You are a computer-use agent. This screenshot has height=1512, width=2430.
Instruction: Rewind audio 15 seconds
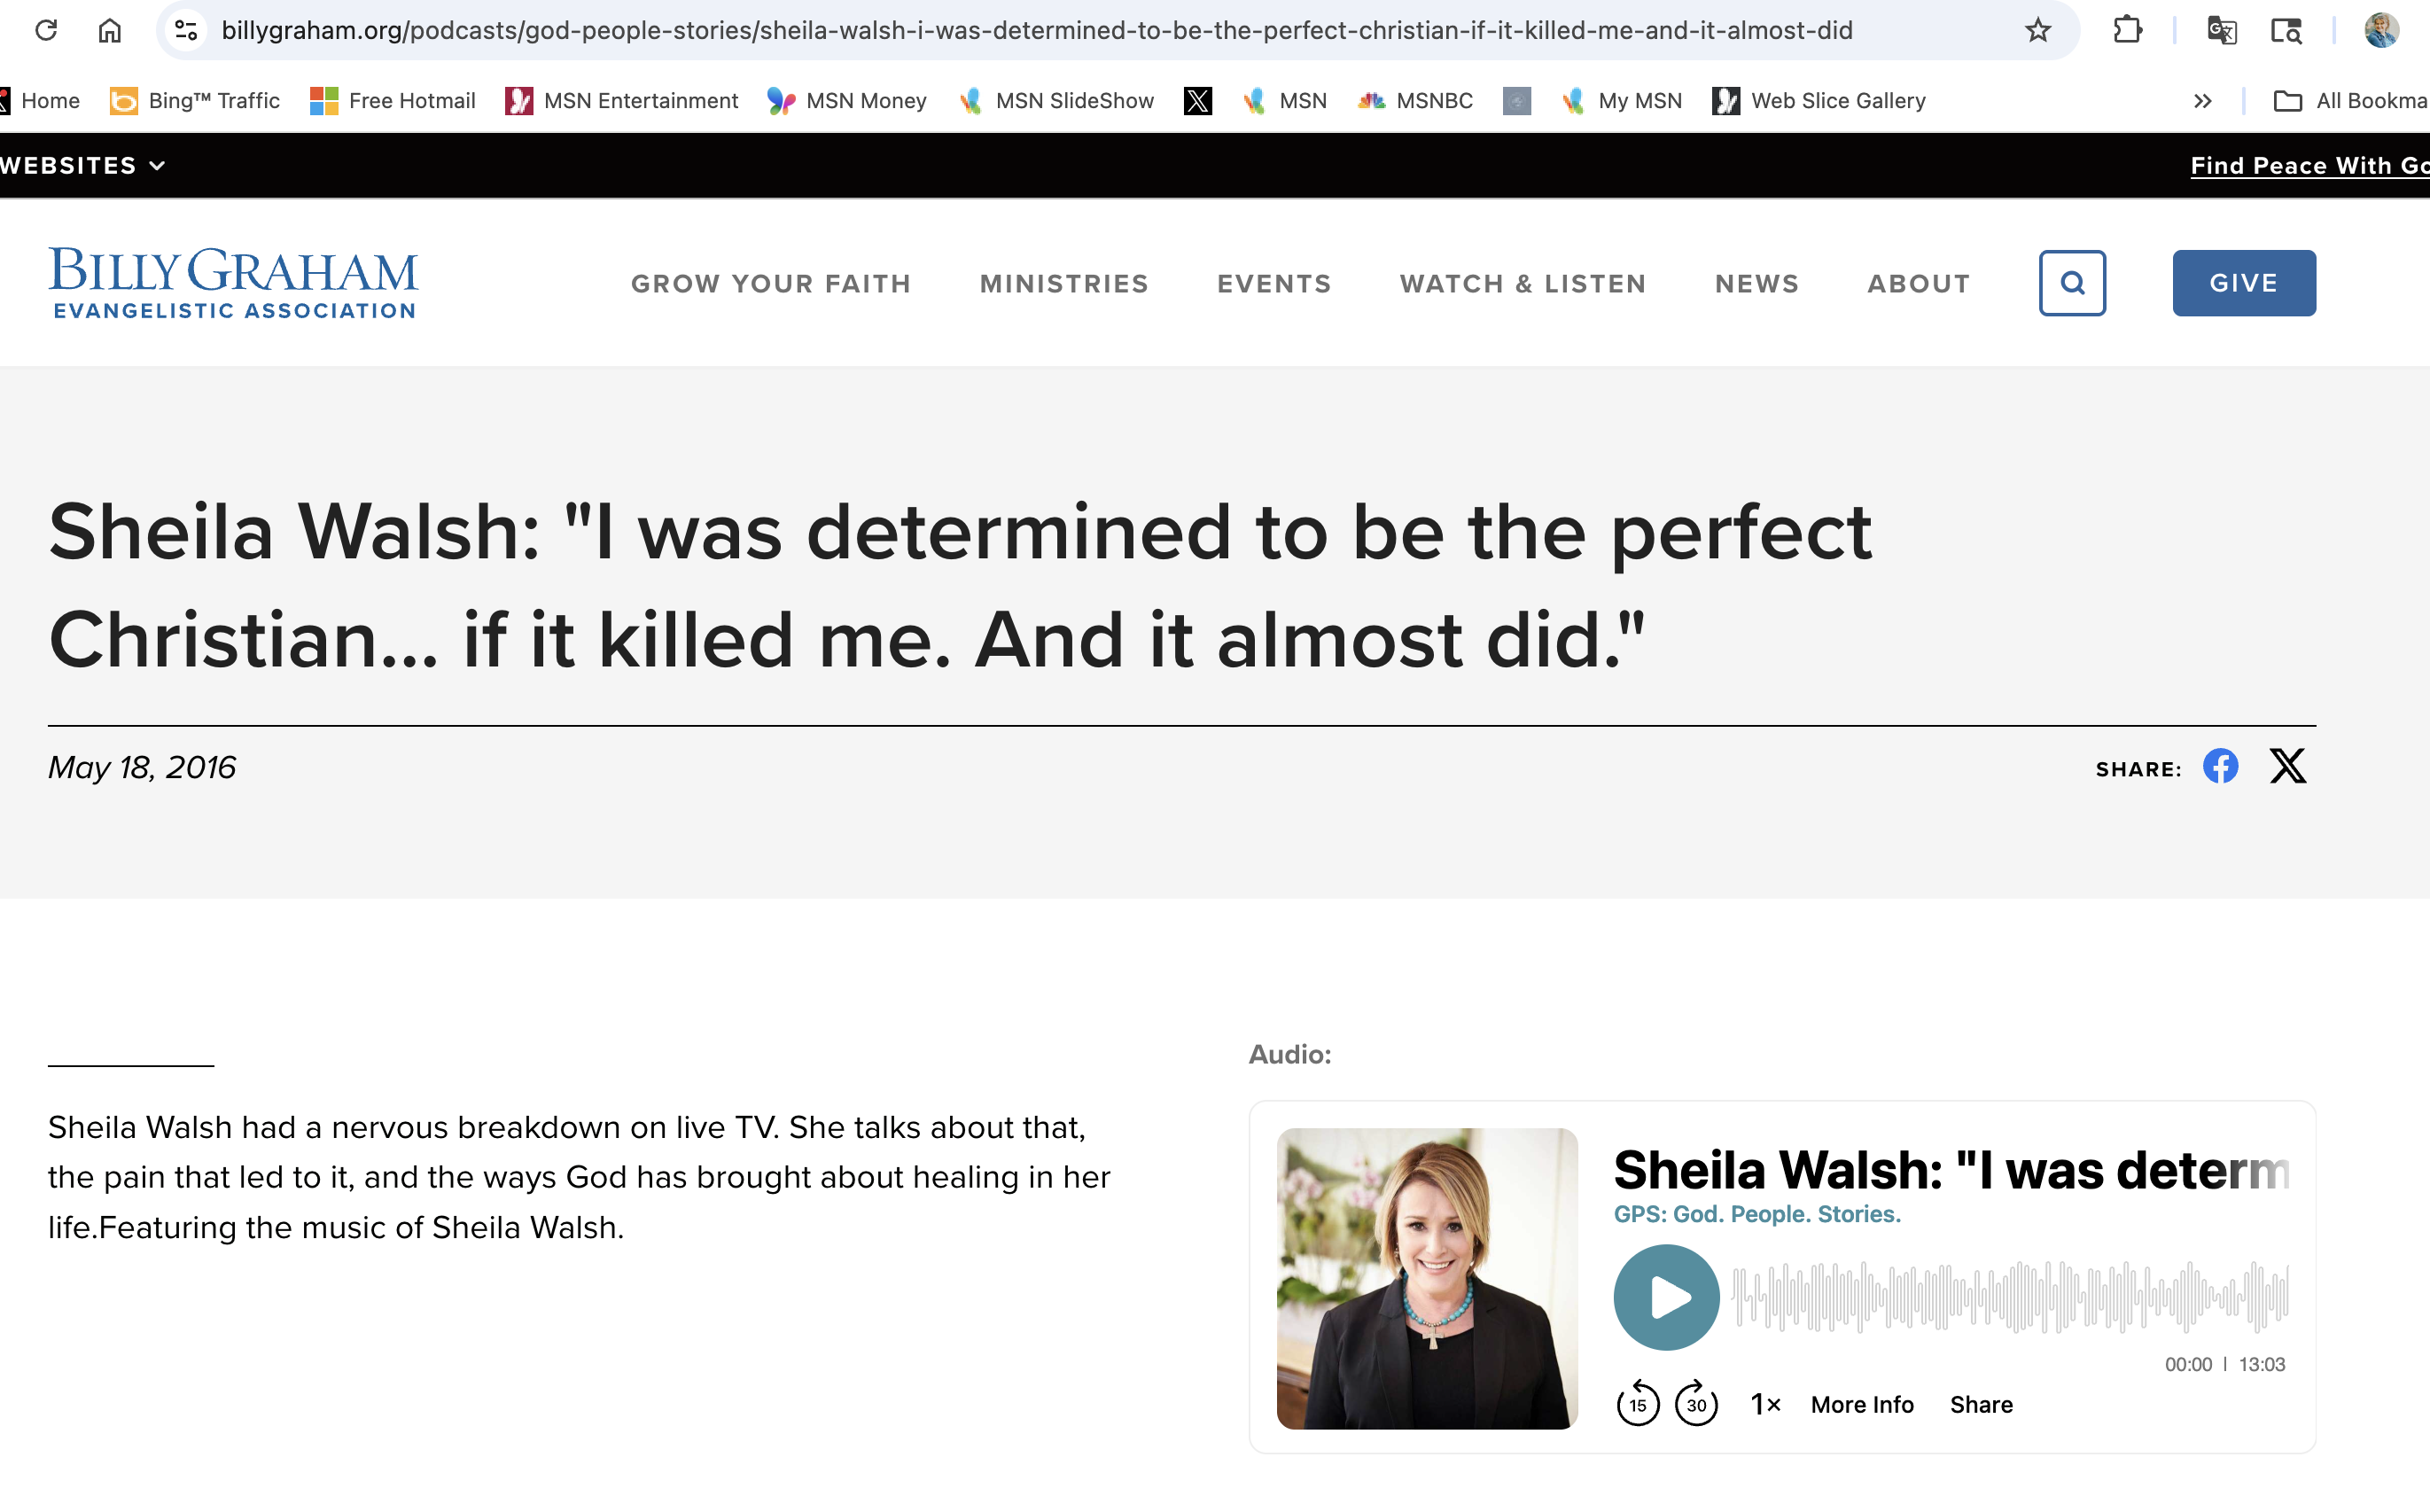point(1637,1404)
